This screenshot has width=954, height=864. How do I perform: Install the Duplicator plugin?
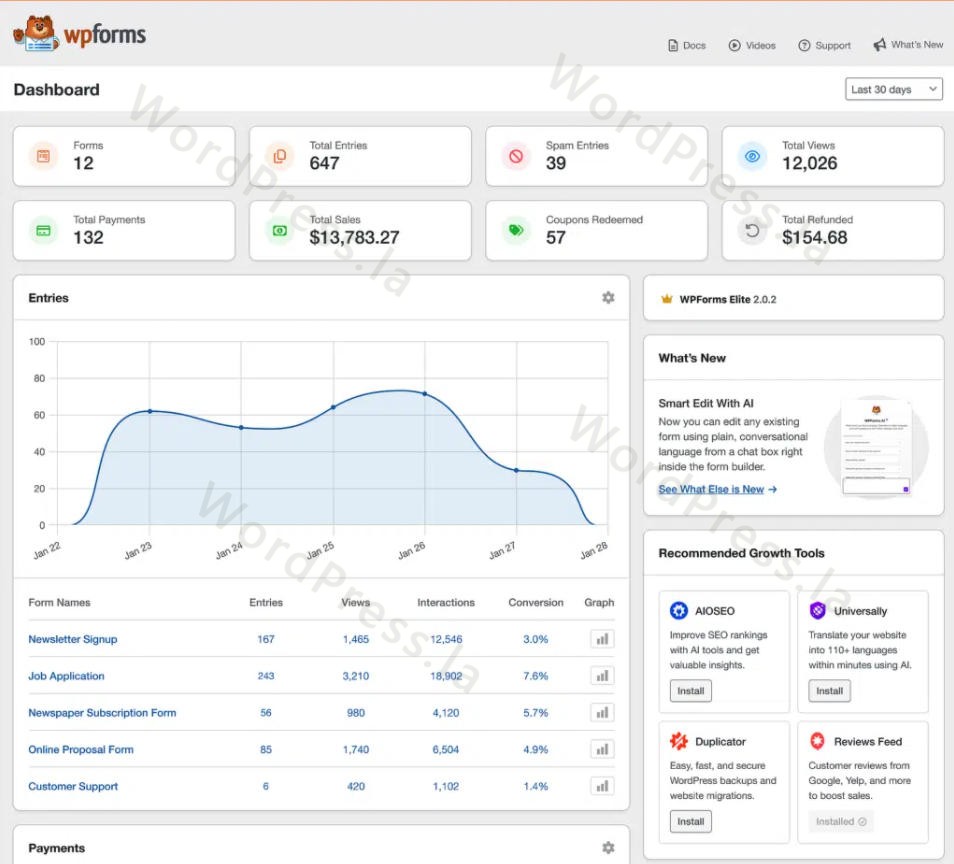691,821
